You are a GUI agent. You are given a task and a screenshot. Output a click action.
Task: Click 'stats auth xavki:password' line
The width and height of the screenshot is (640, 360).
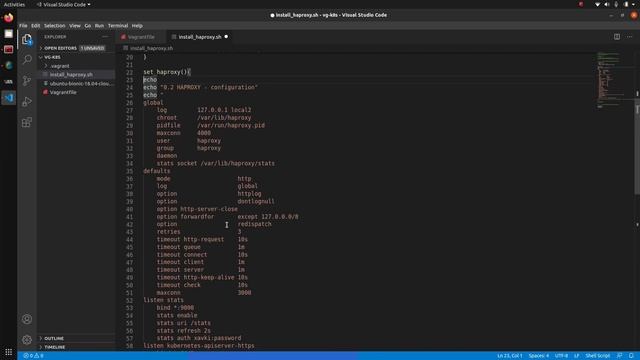click(x=199, y=338)
